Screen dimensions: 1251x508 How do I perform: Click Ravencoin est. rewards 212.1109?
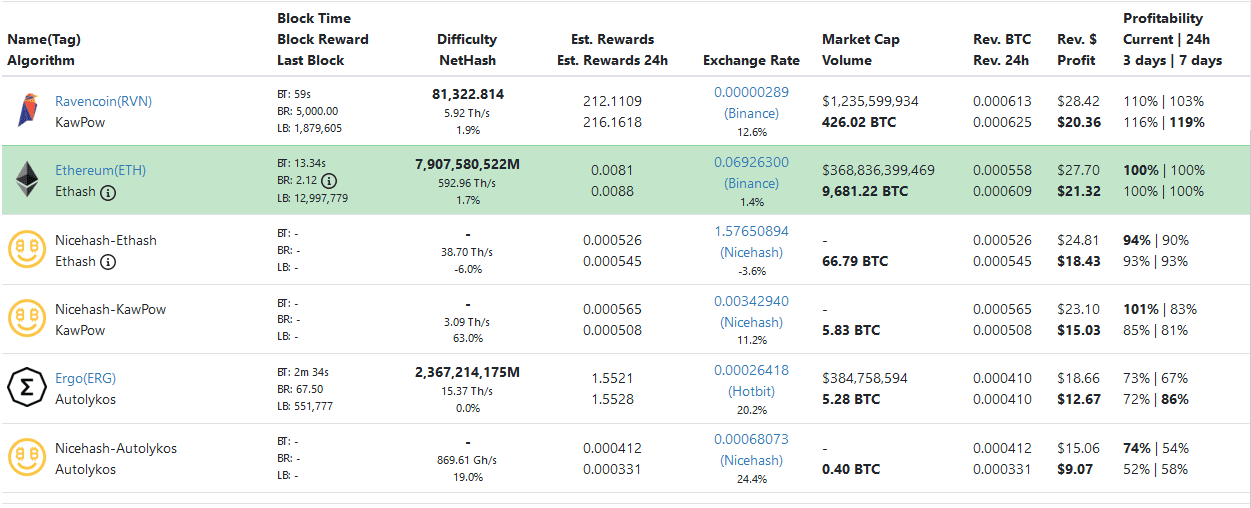click(612, 101)
